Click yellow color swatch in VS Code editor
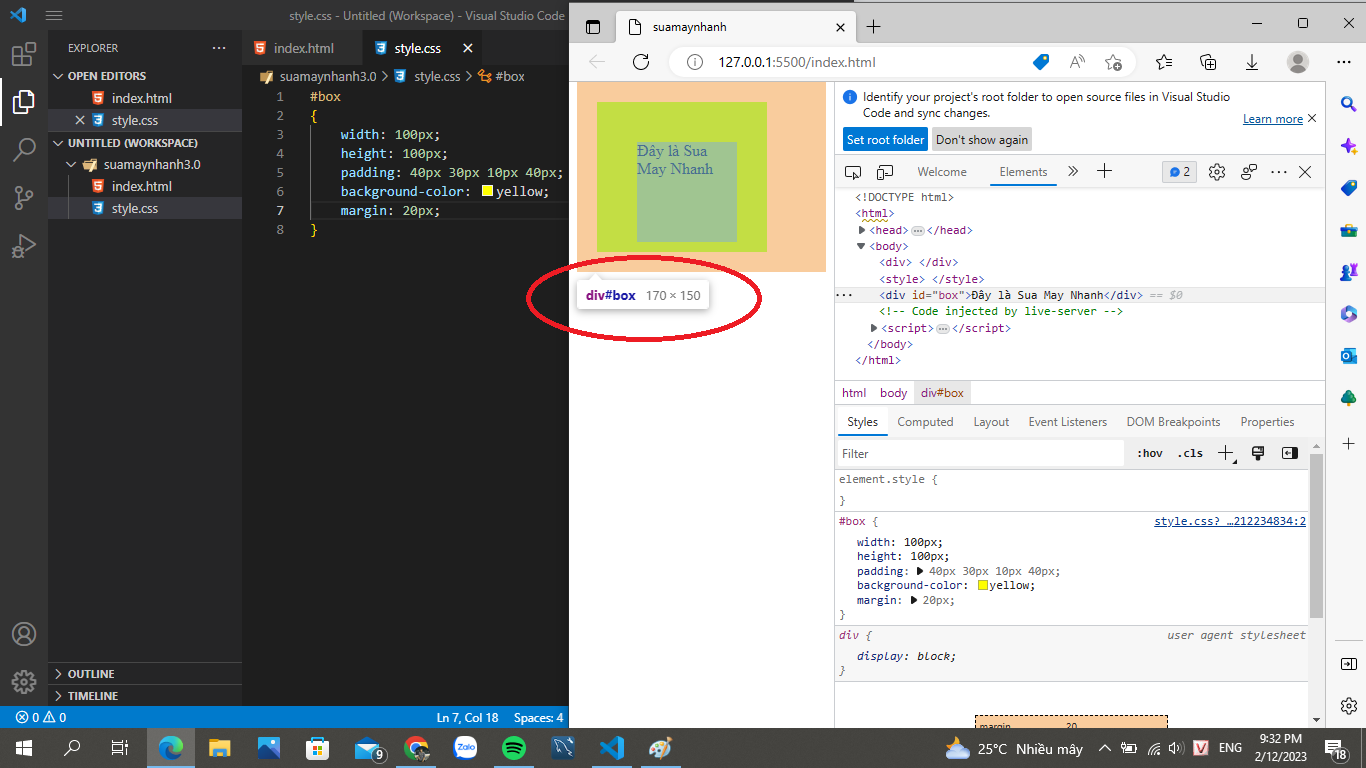Image resolution: width=1366 pixels, height=768 pixels. [x=487, y=192]
